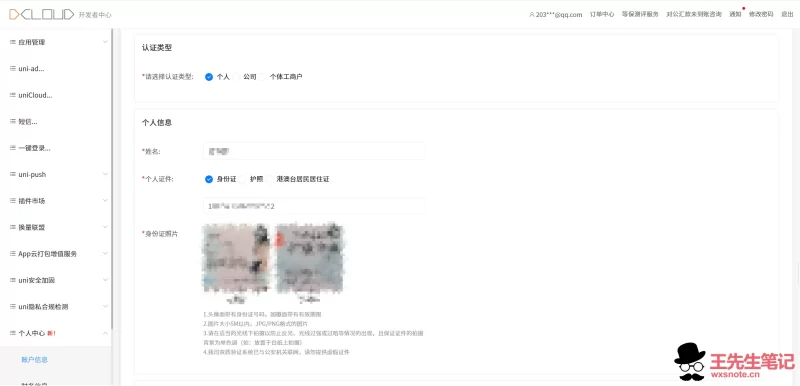
Task: Click the 修改密码 link
Action: click(x=761, y=14)
